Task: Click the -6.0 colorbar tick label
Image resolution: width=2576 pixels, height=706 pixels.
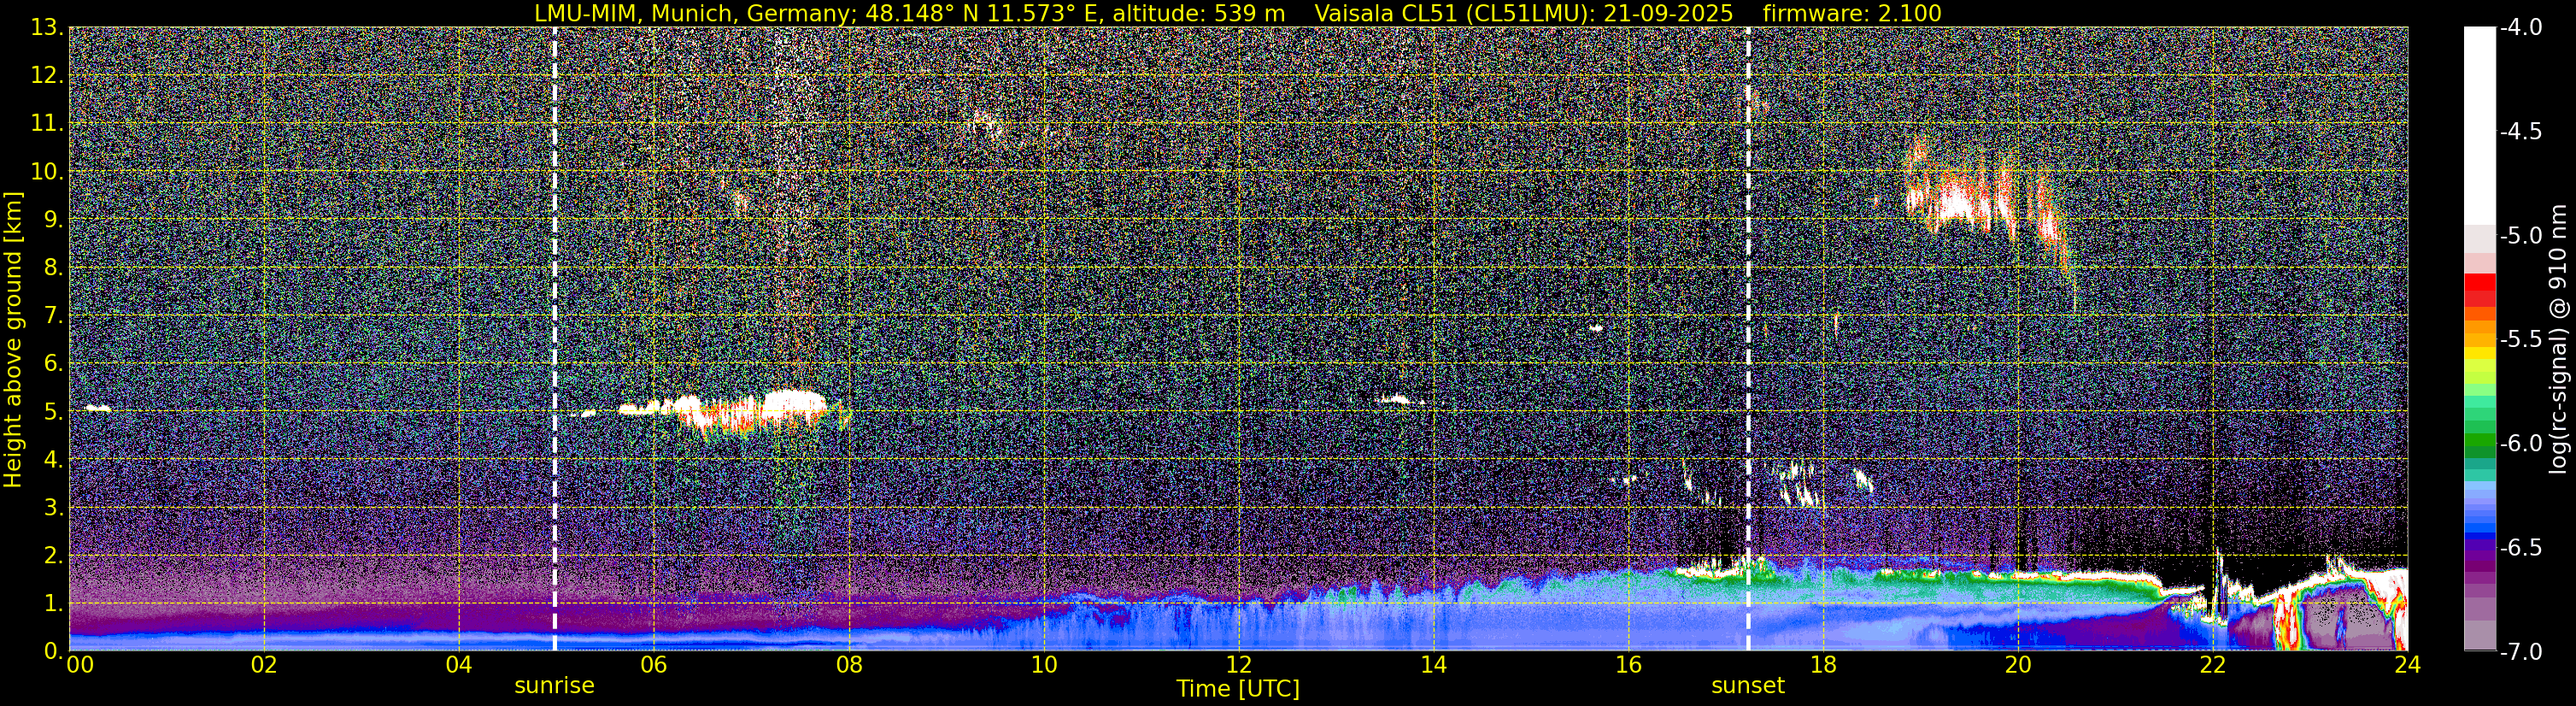Action: [x=2521, y=443]
